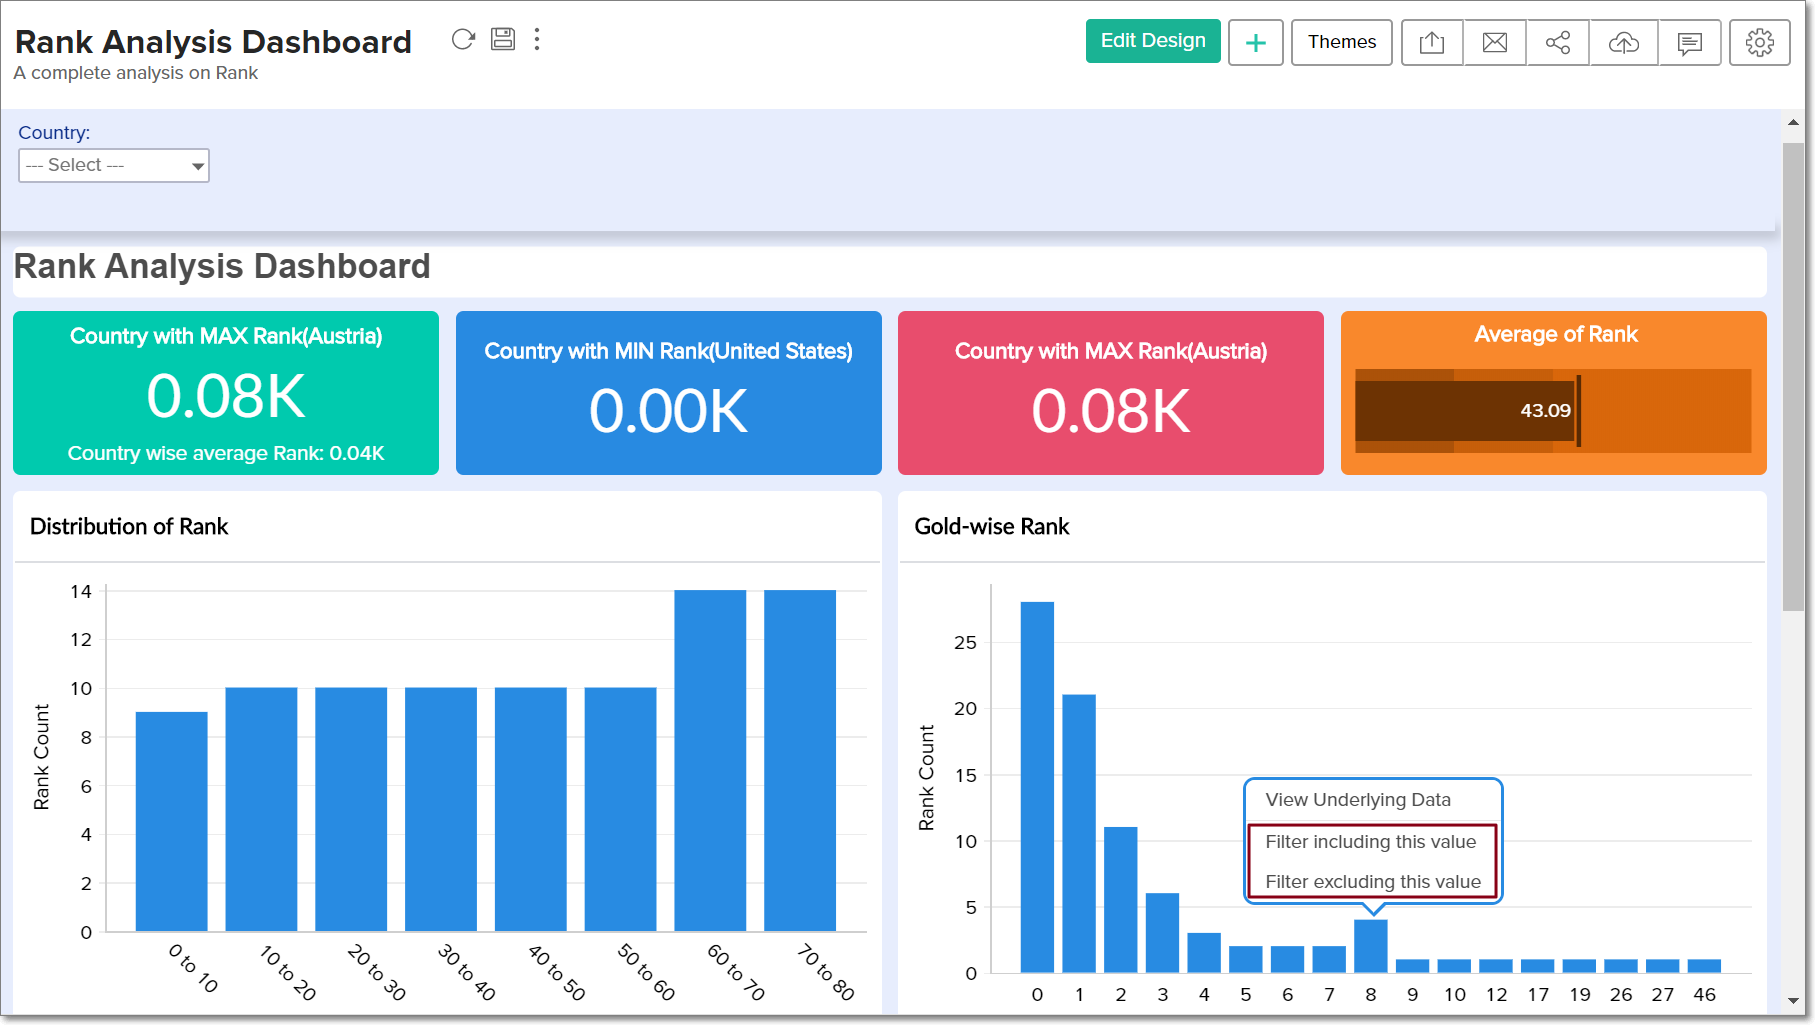Screen dimensions: 1815x1025
Task: Click the blue Country with MIN Rank card
Action: click(669, 393)
